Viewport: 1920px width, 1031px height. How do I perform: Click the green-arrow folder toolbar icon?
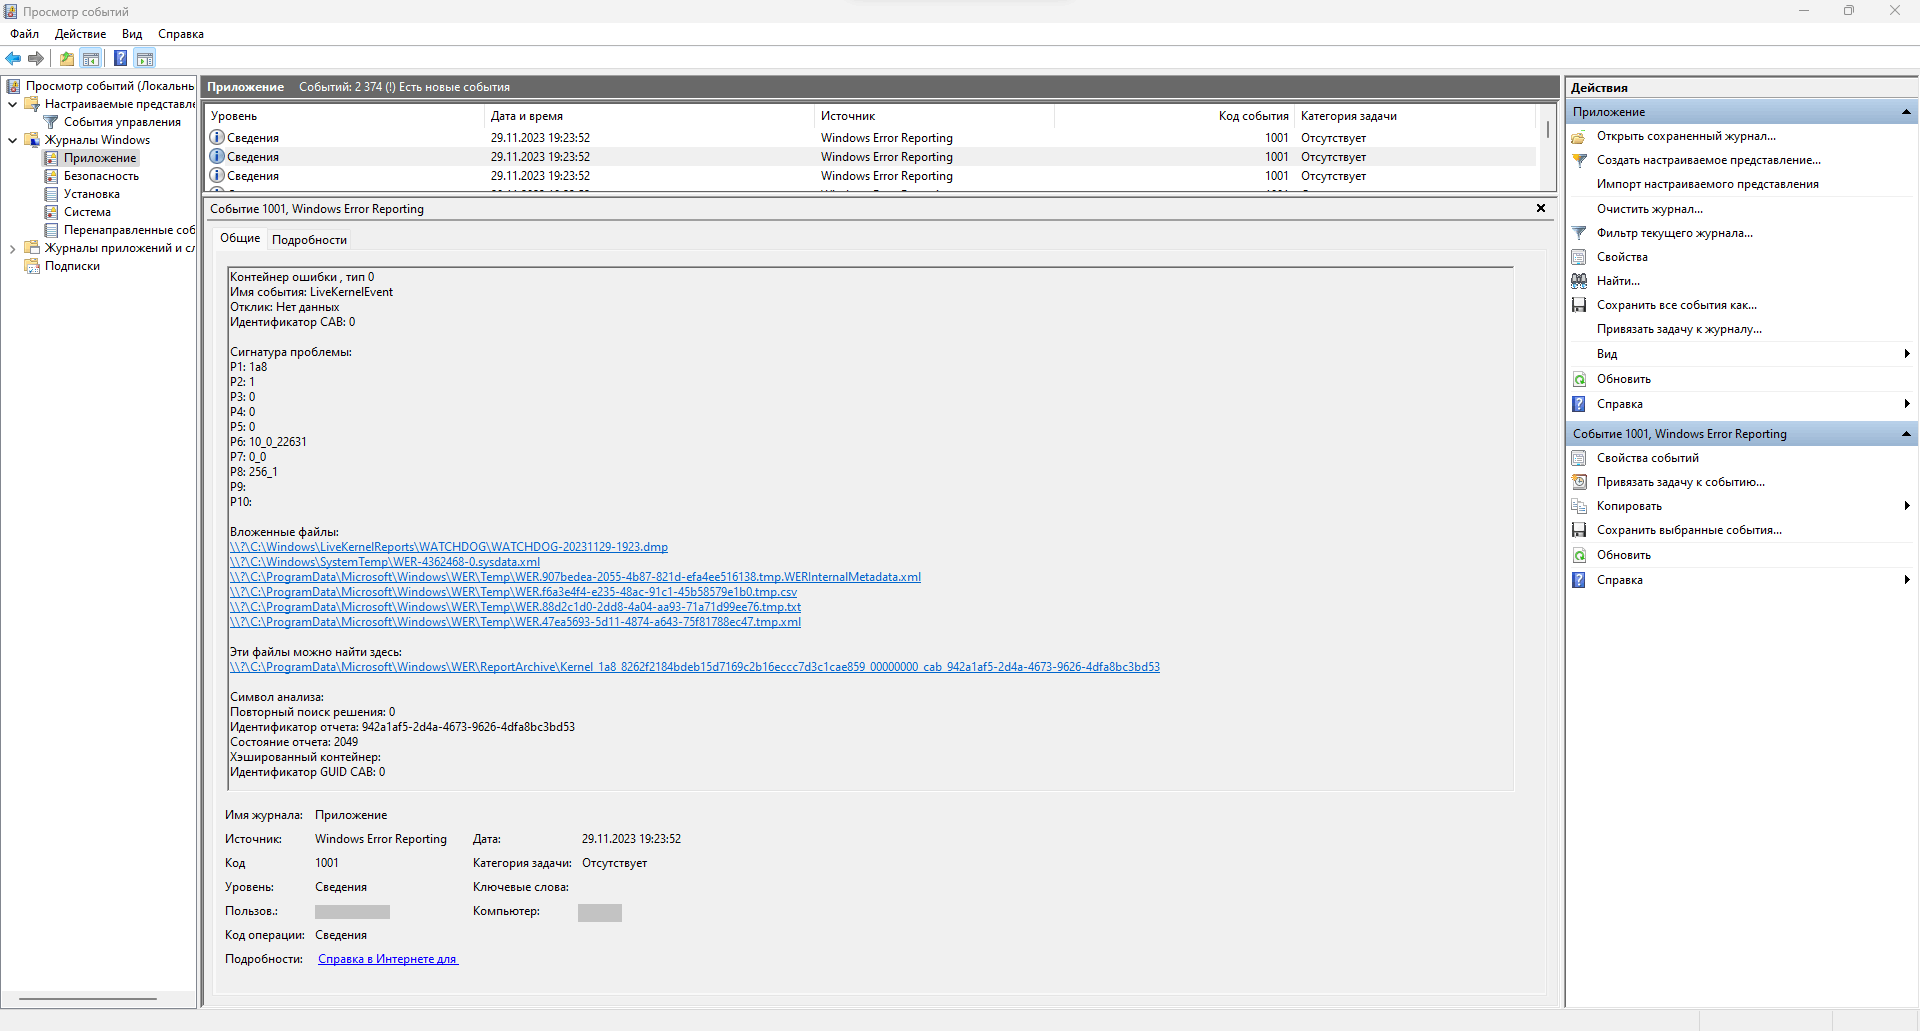[67, 58]
